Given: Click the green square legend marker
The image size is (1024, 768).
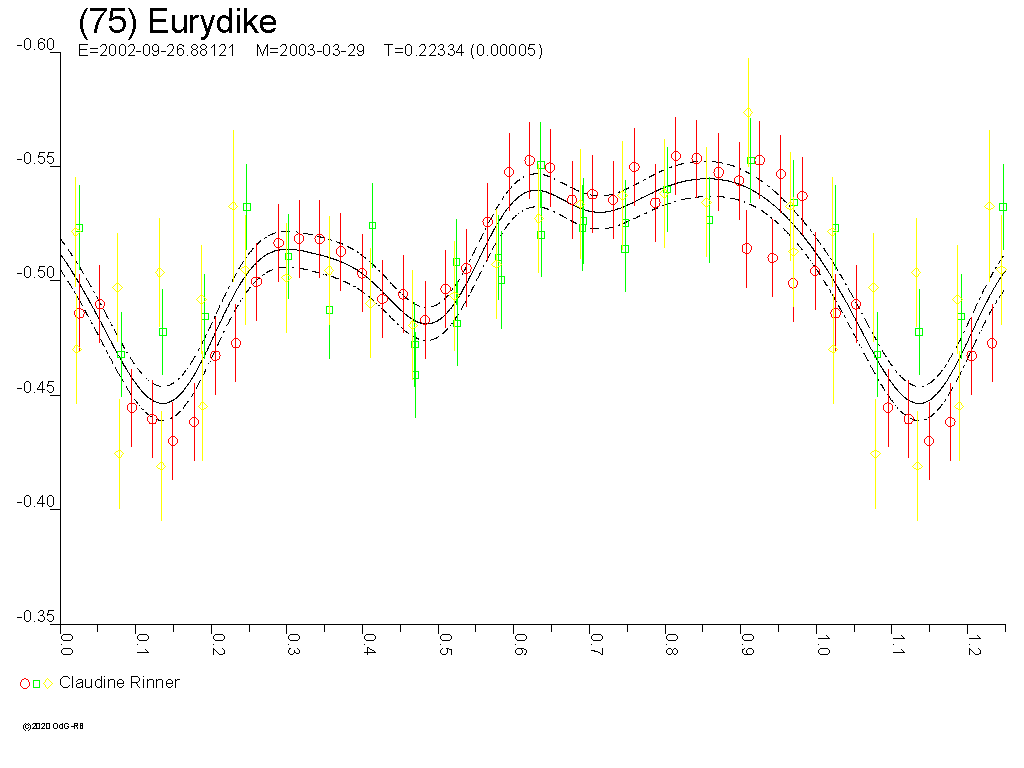Looking at the screenshot, I should (x=37, y=684).
